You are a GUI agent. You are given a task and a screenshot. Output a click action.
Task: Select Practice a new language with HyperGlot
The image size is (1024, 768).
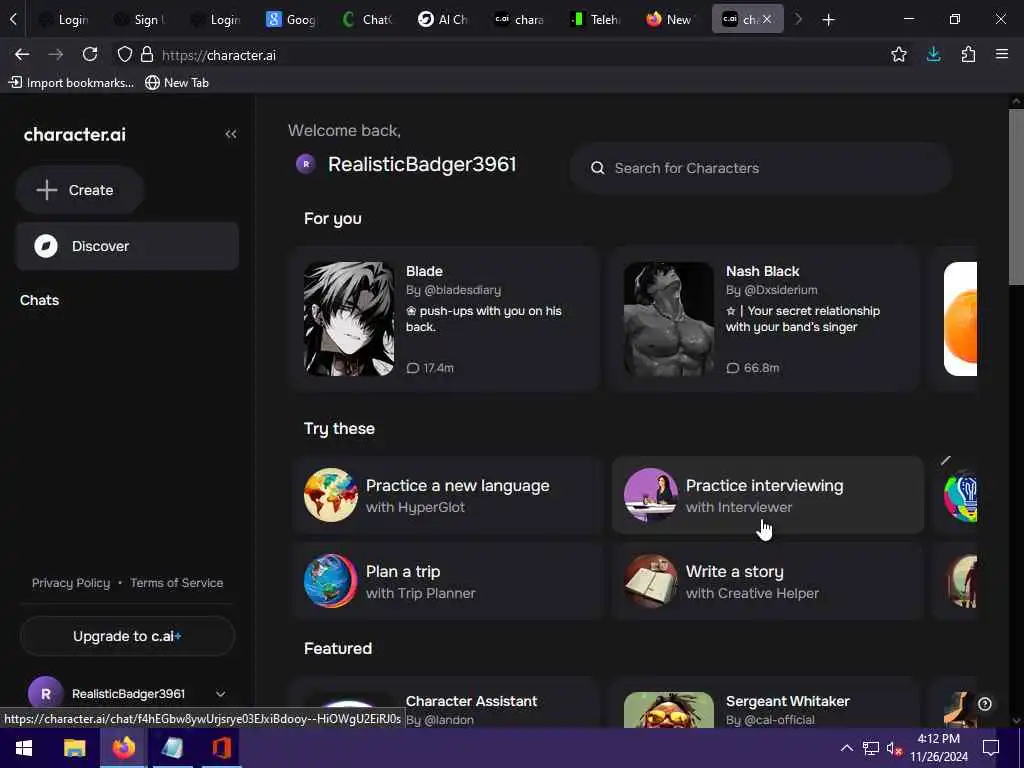447,495
